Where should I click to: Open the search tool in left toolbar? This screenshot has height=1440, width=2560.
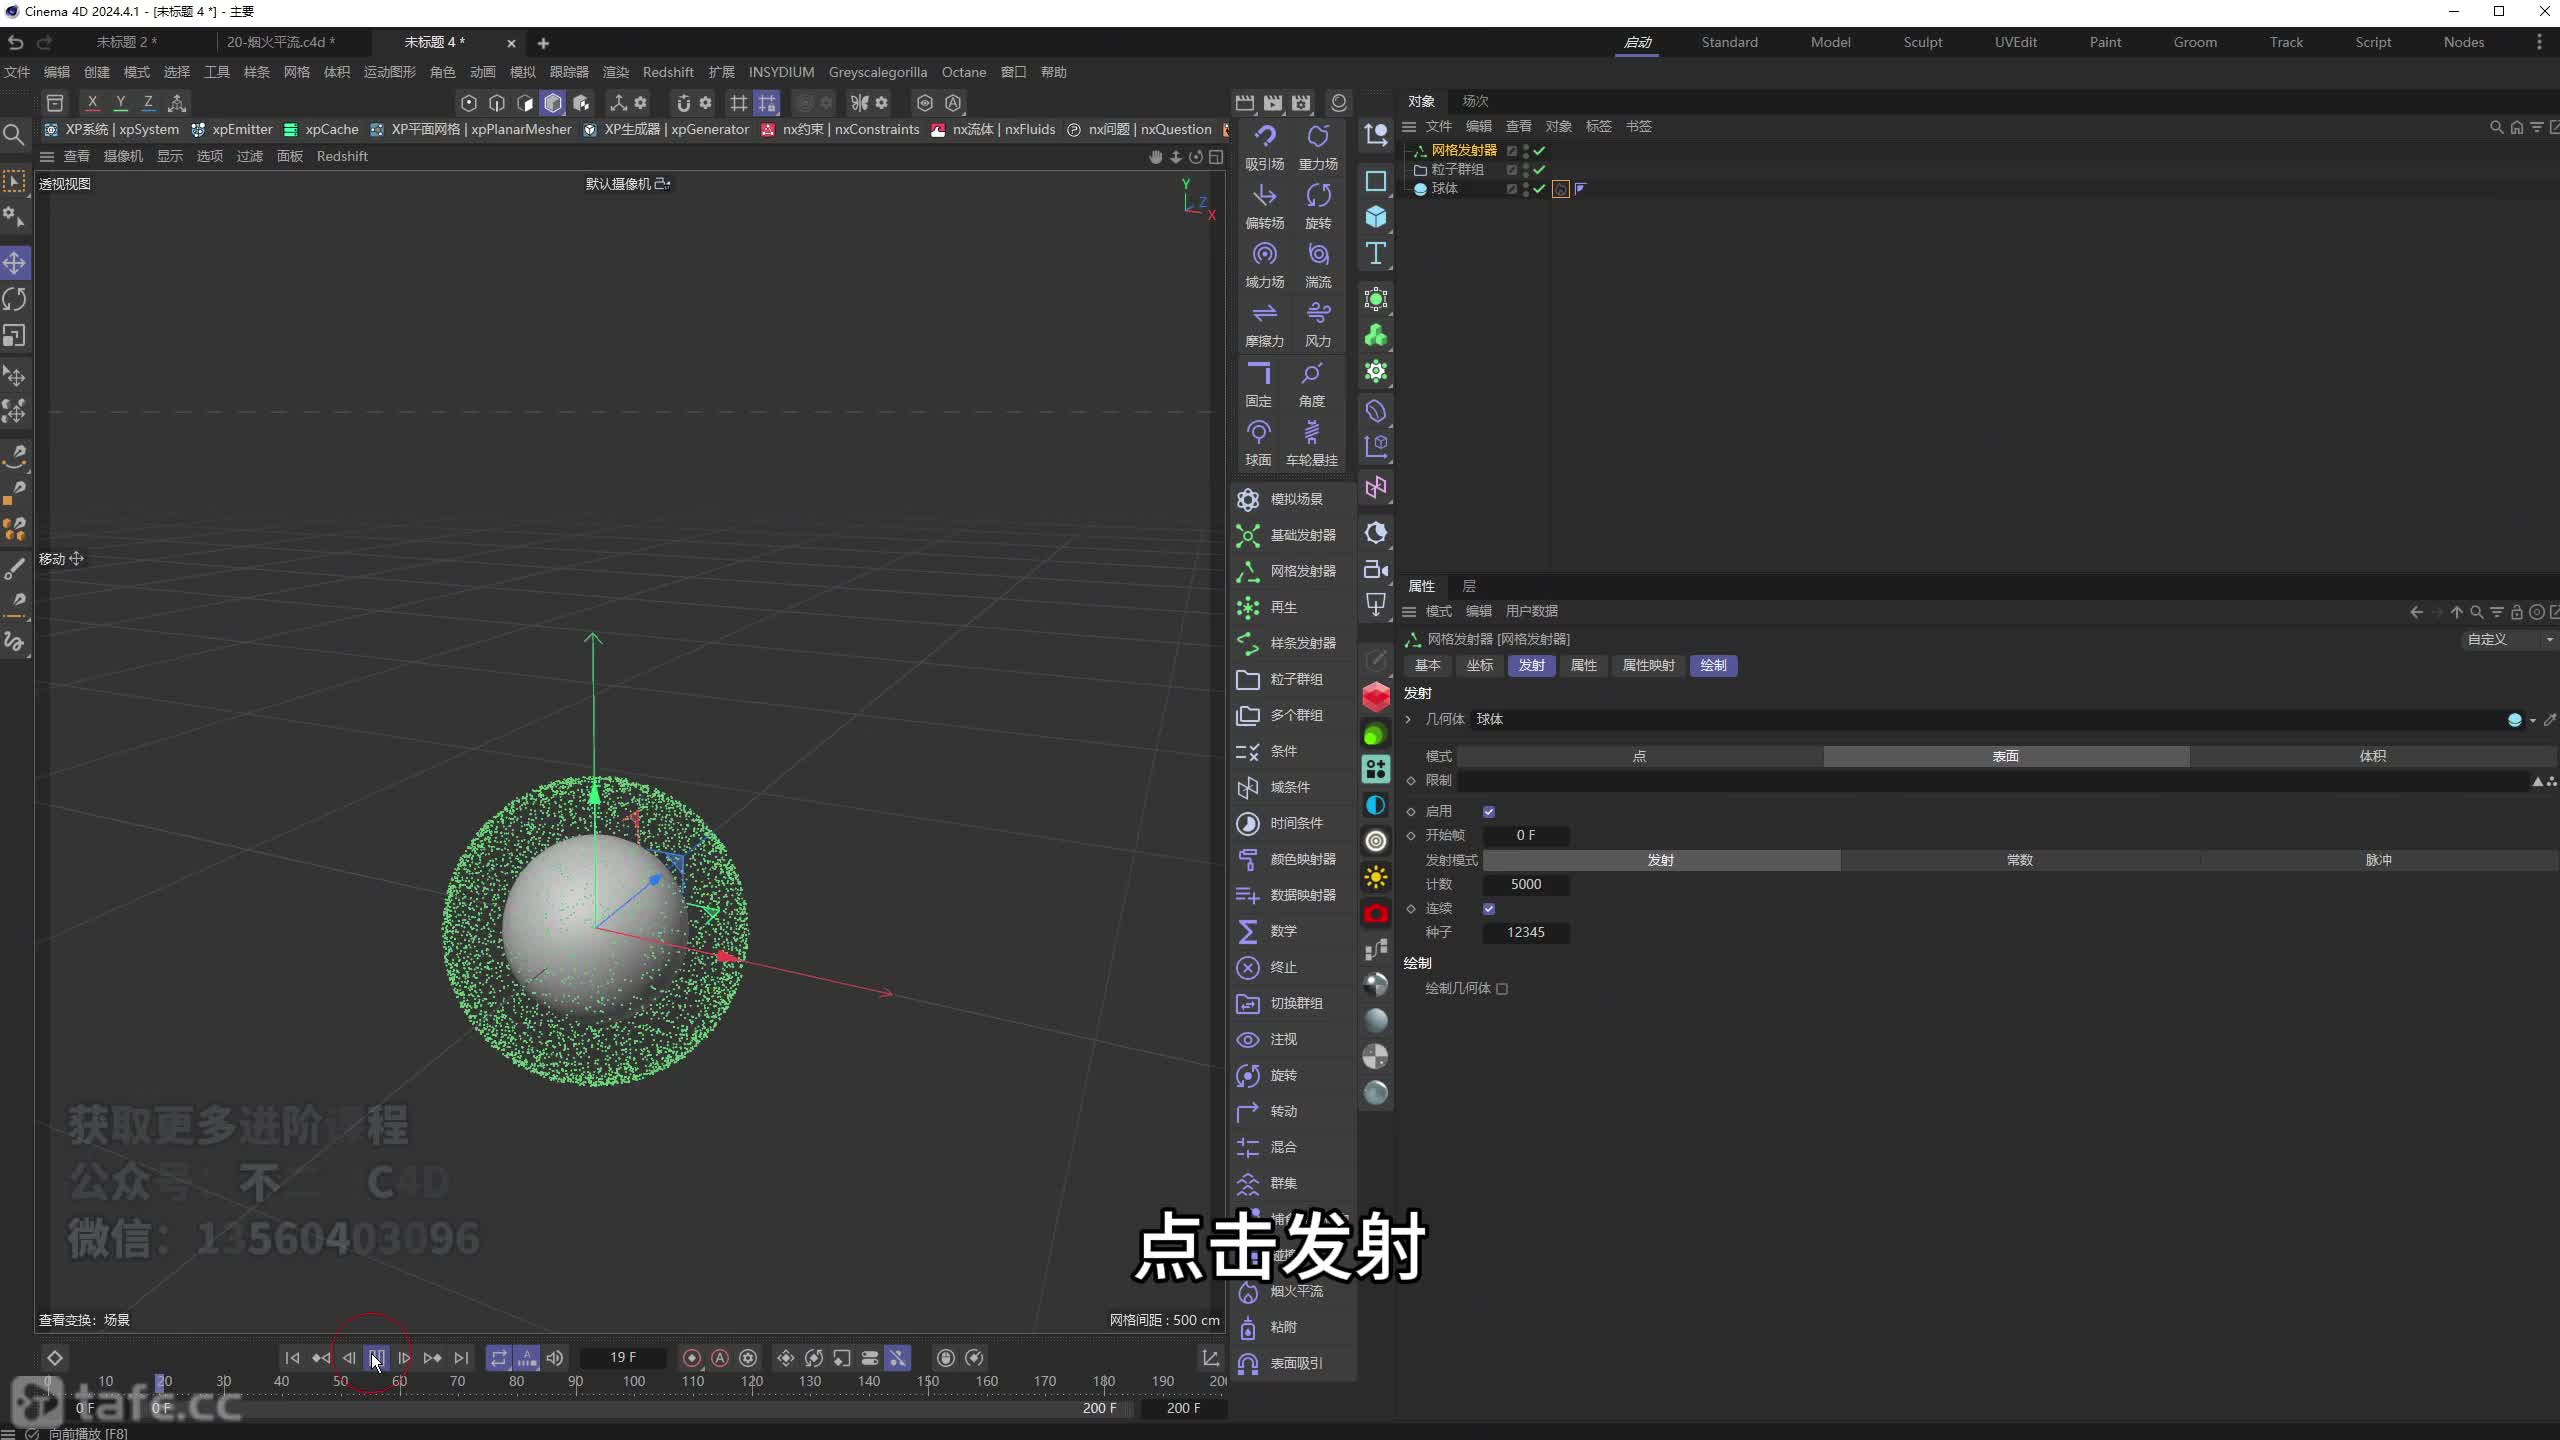click(14, 134)
